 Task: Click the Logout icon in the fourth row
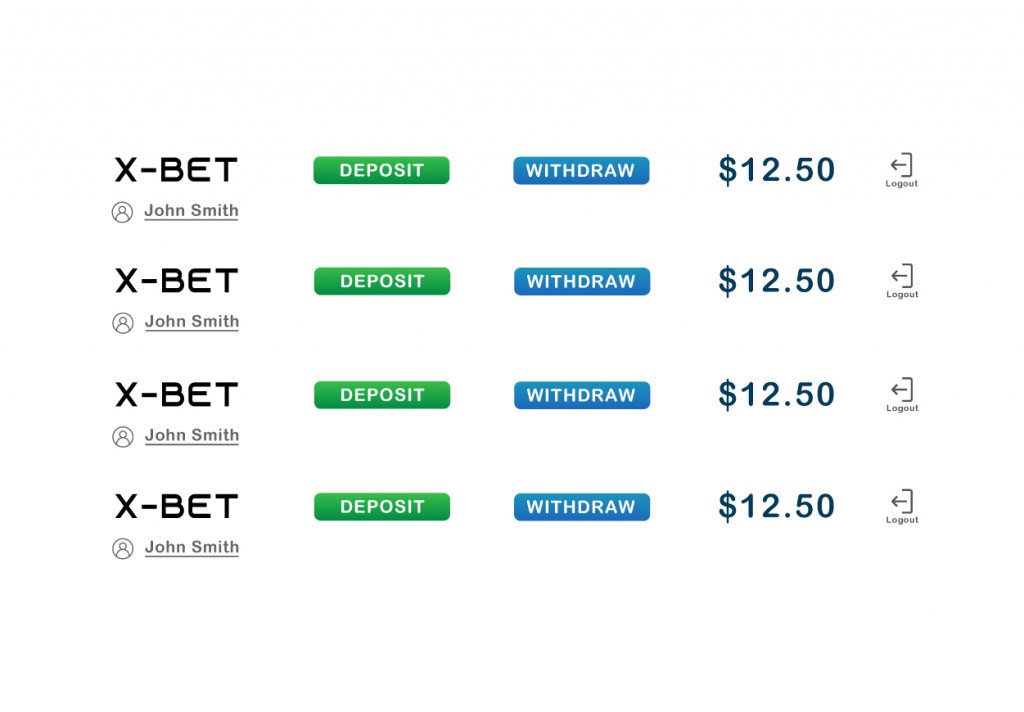[902, 501]
